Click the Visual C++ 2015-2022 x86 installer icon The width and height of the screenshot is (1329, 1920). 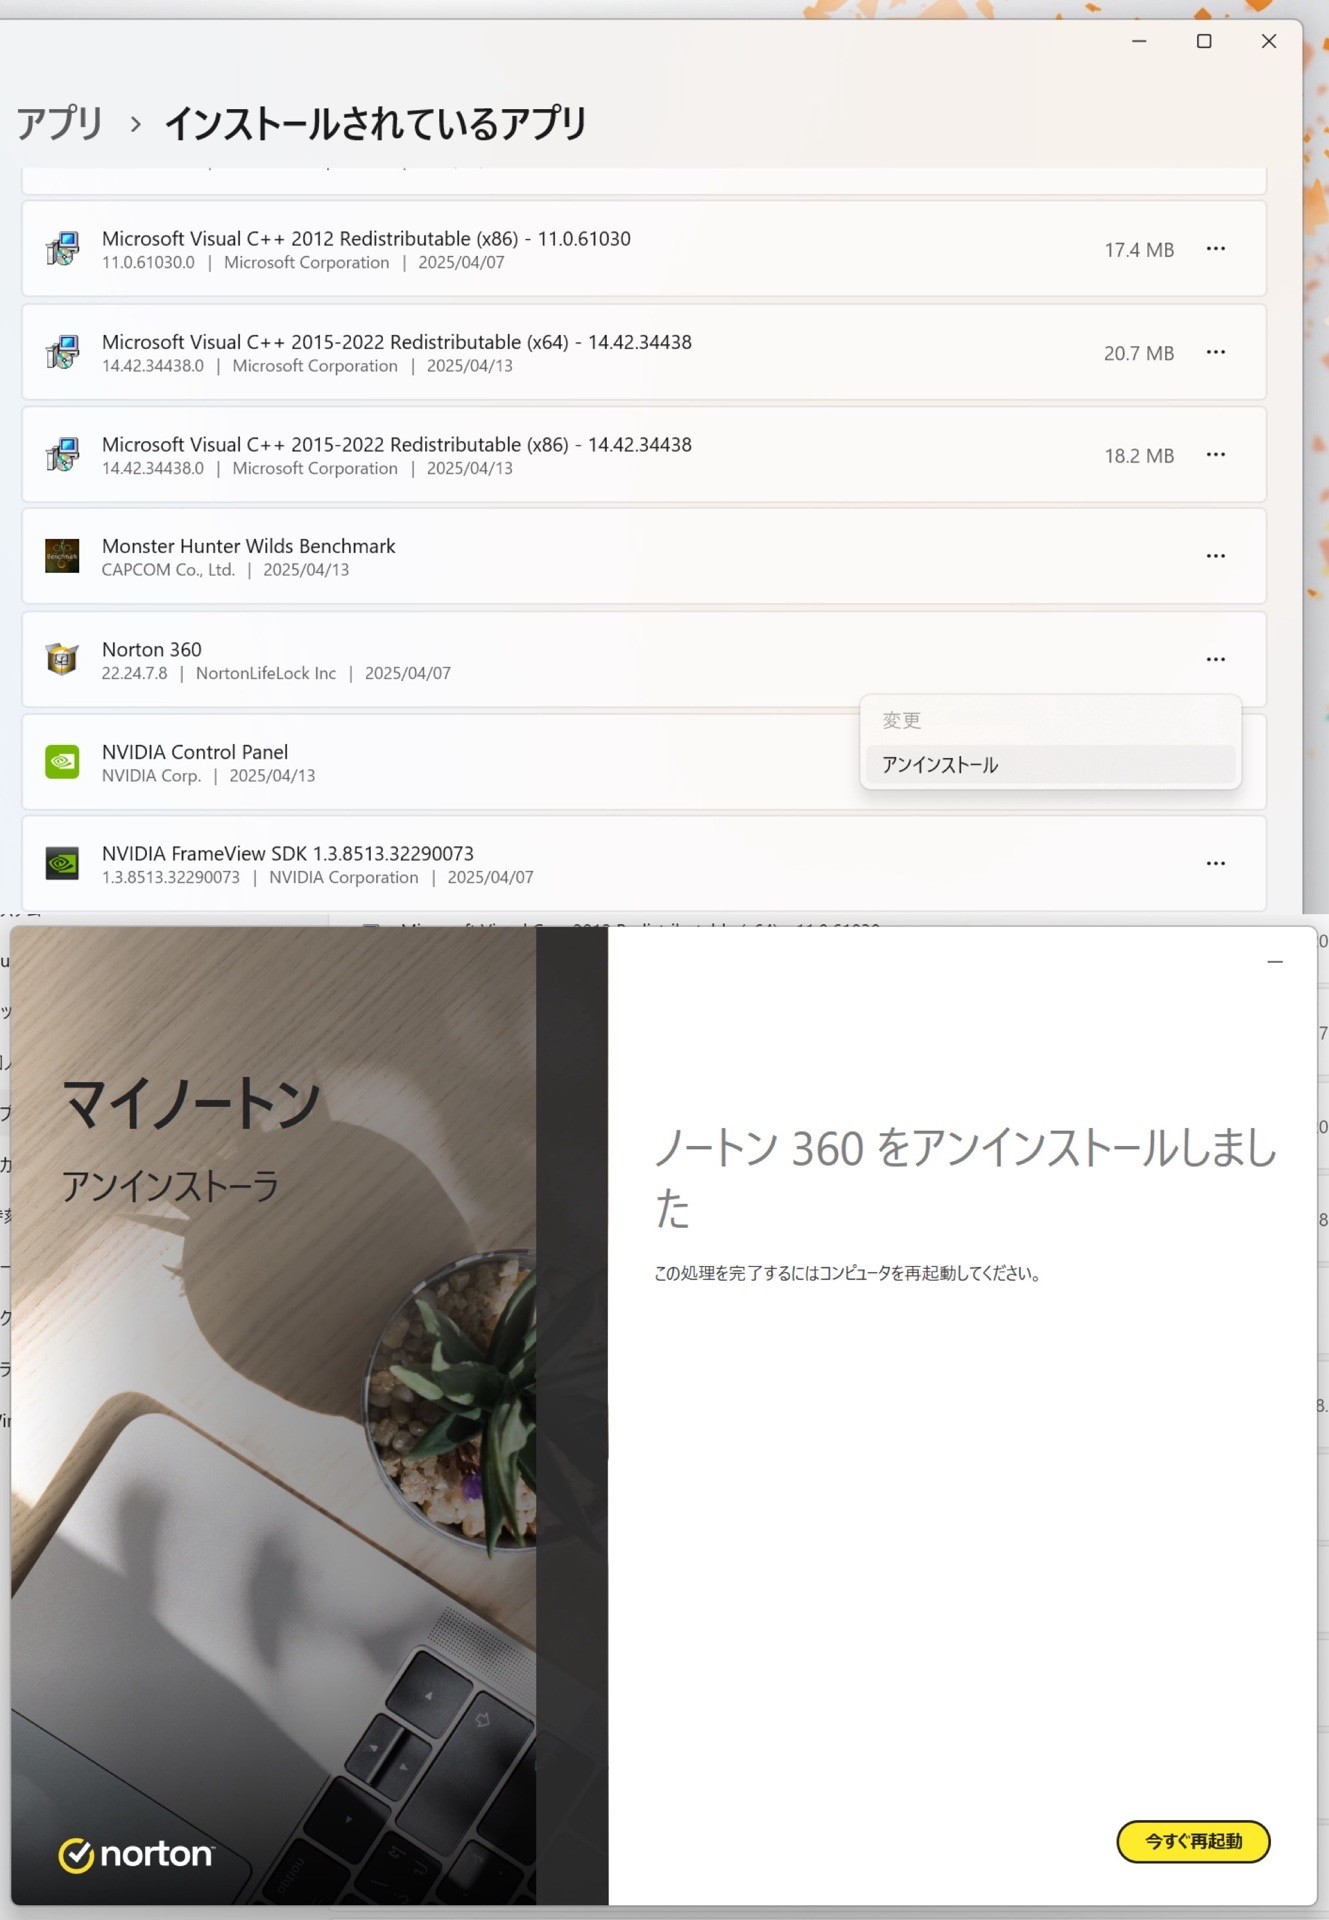[x=62, y=455]
